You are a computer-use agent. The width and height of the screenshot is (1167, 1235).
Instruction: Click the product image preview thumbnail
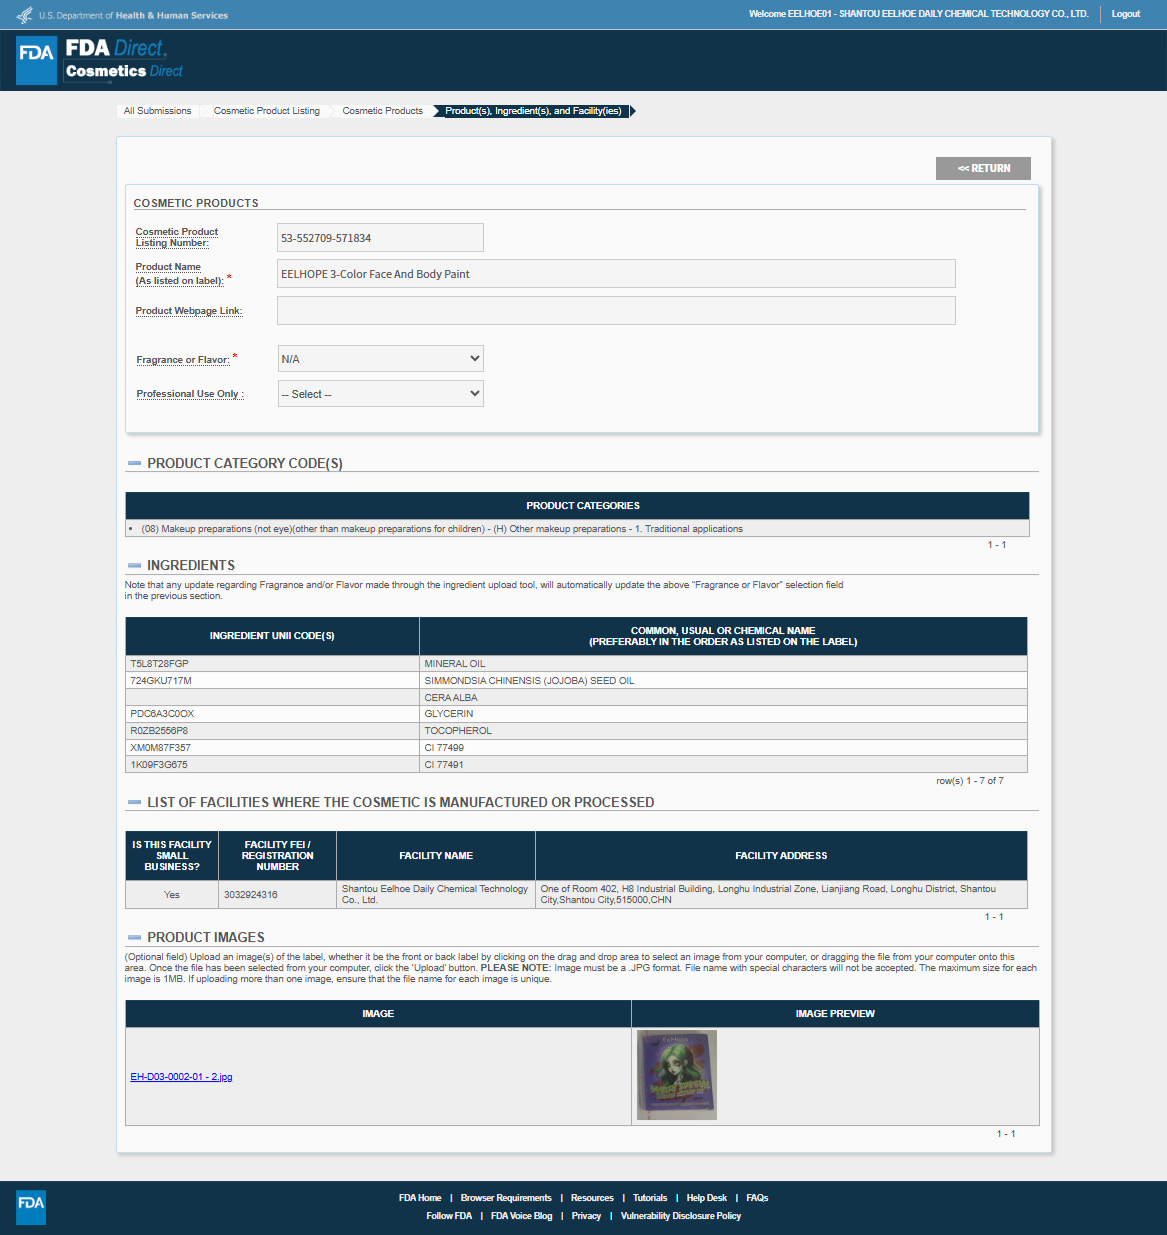[677, 1075]
